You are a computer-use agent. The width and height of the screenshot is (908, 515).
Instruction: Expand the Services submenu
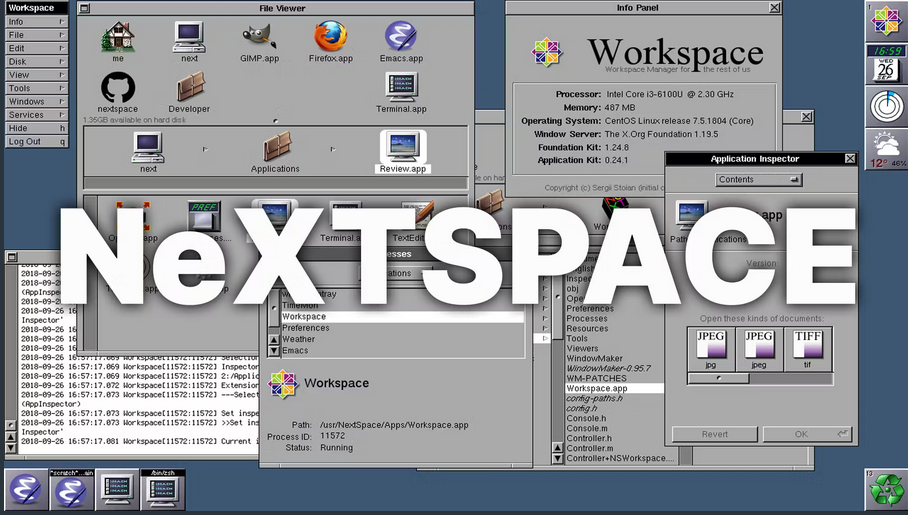[36, 115]
